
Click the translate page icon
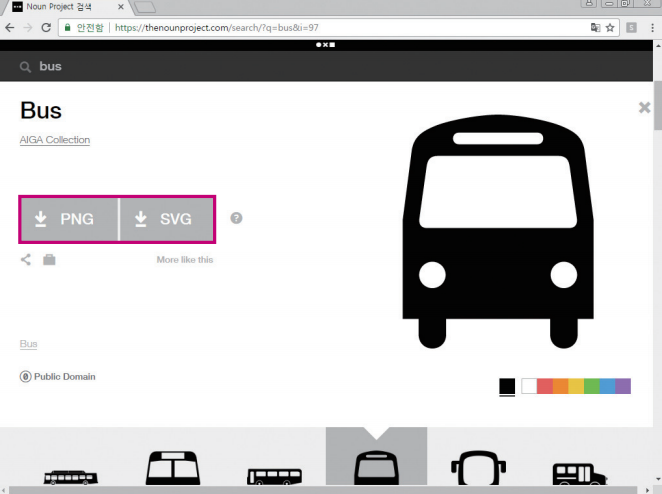pos(595,28)
